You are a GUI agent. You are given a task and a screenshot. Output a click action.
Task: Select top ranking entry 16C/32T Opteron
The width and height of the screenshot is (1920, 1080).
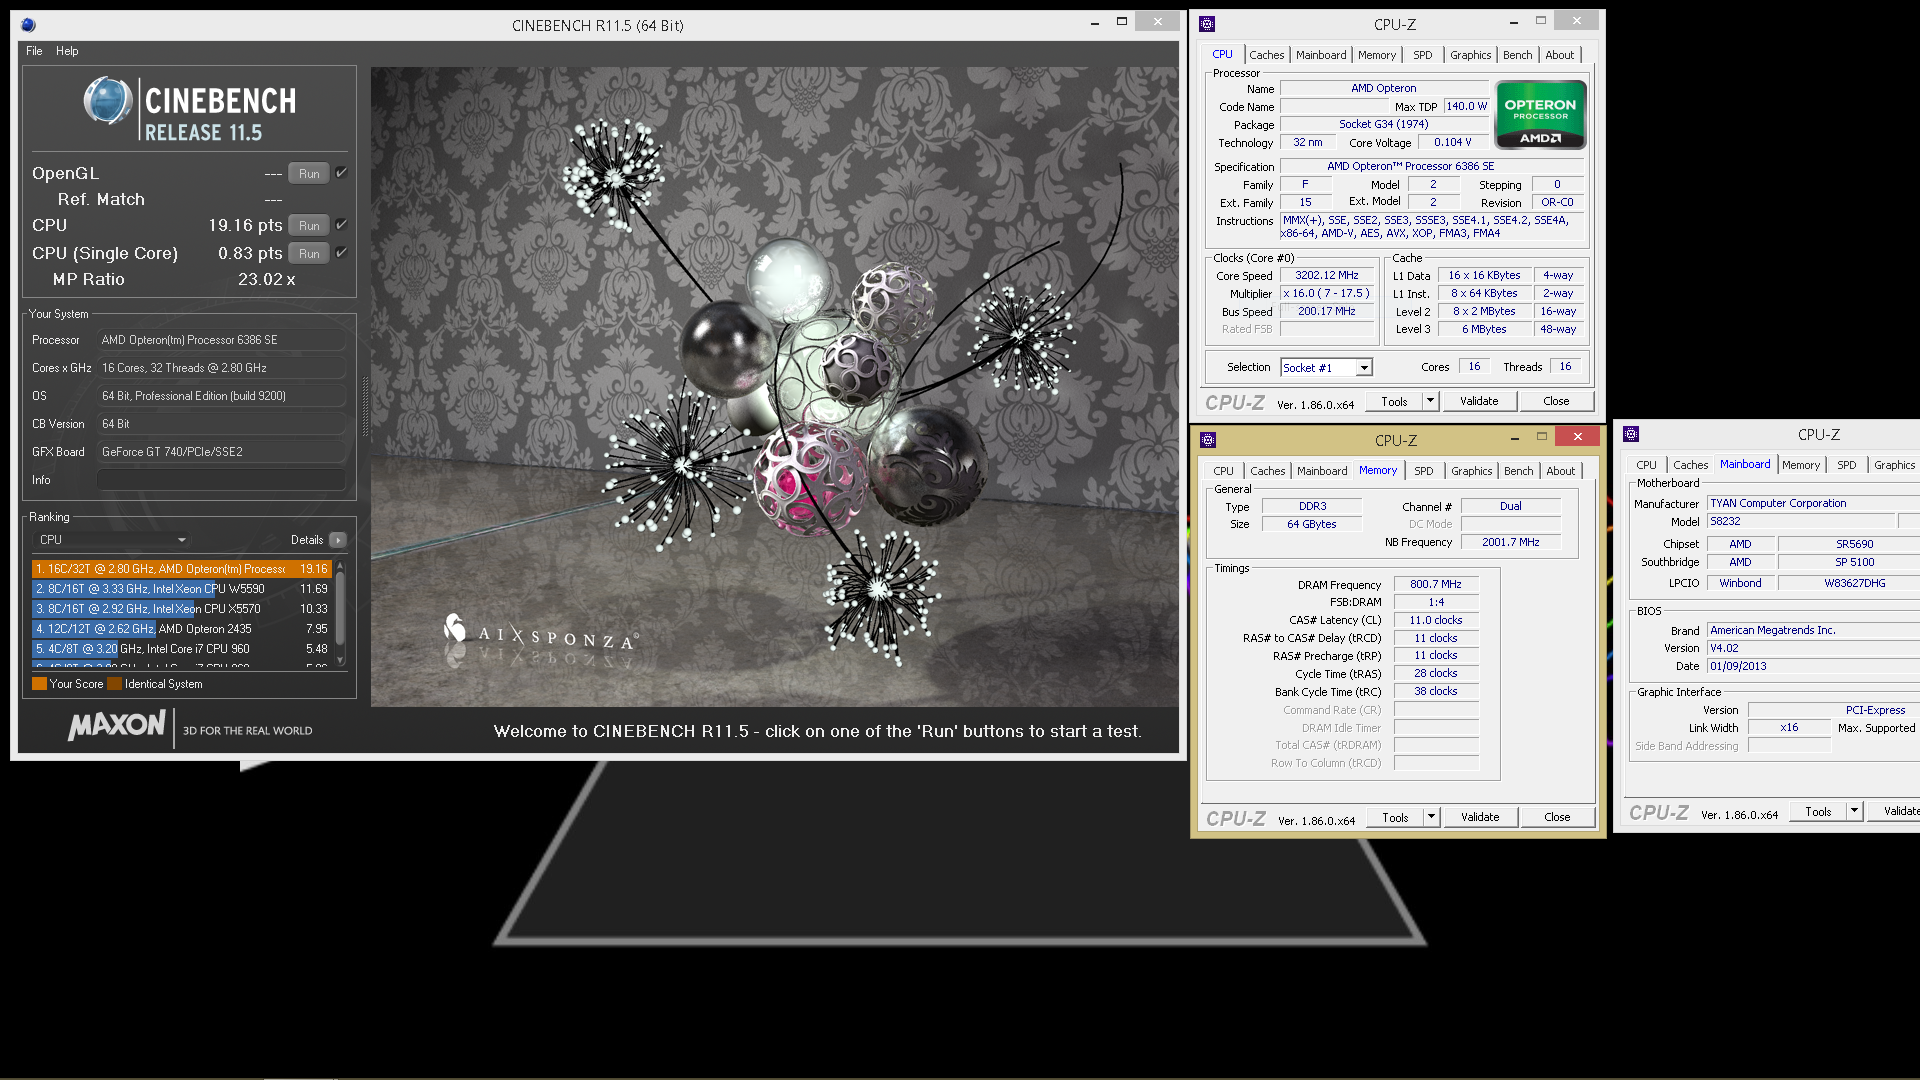[181, 569]
